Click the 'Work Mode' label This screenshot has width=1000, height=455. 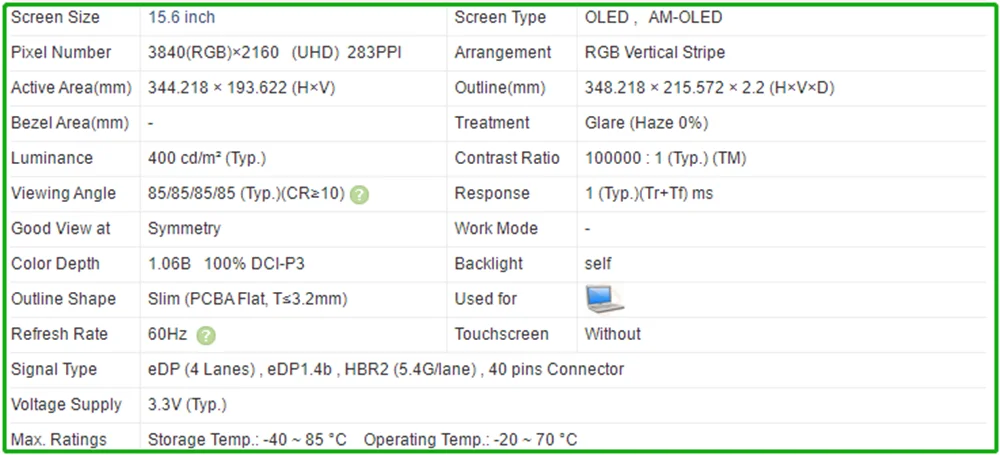tap(496, 228)
